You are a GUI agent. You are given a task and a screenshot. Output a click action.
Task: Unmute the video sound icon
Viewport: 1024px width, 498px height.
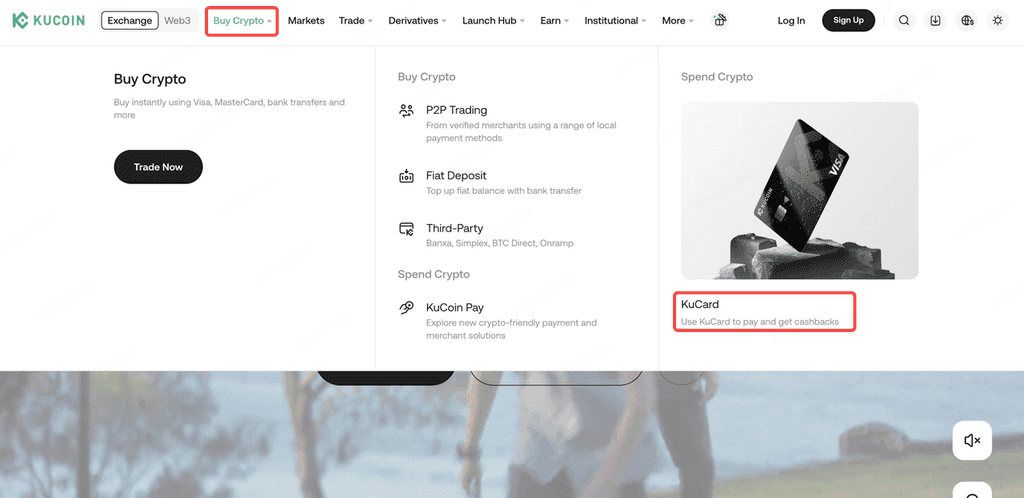point(972,441)
